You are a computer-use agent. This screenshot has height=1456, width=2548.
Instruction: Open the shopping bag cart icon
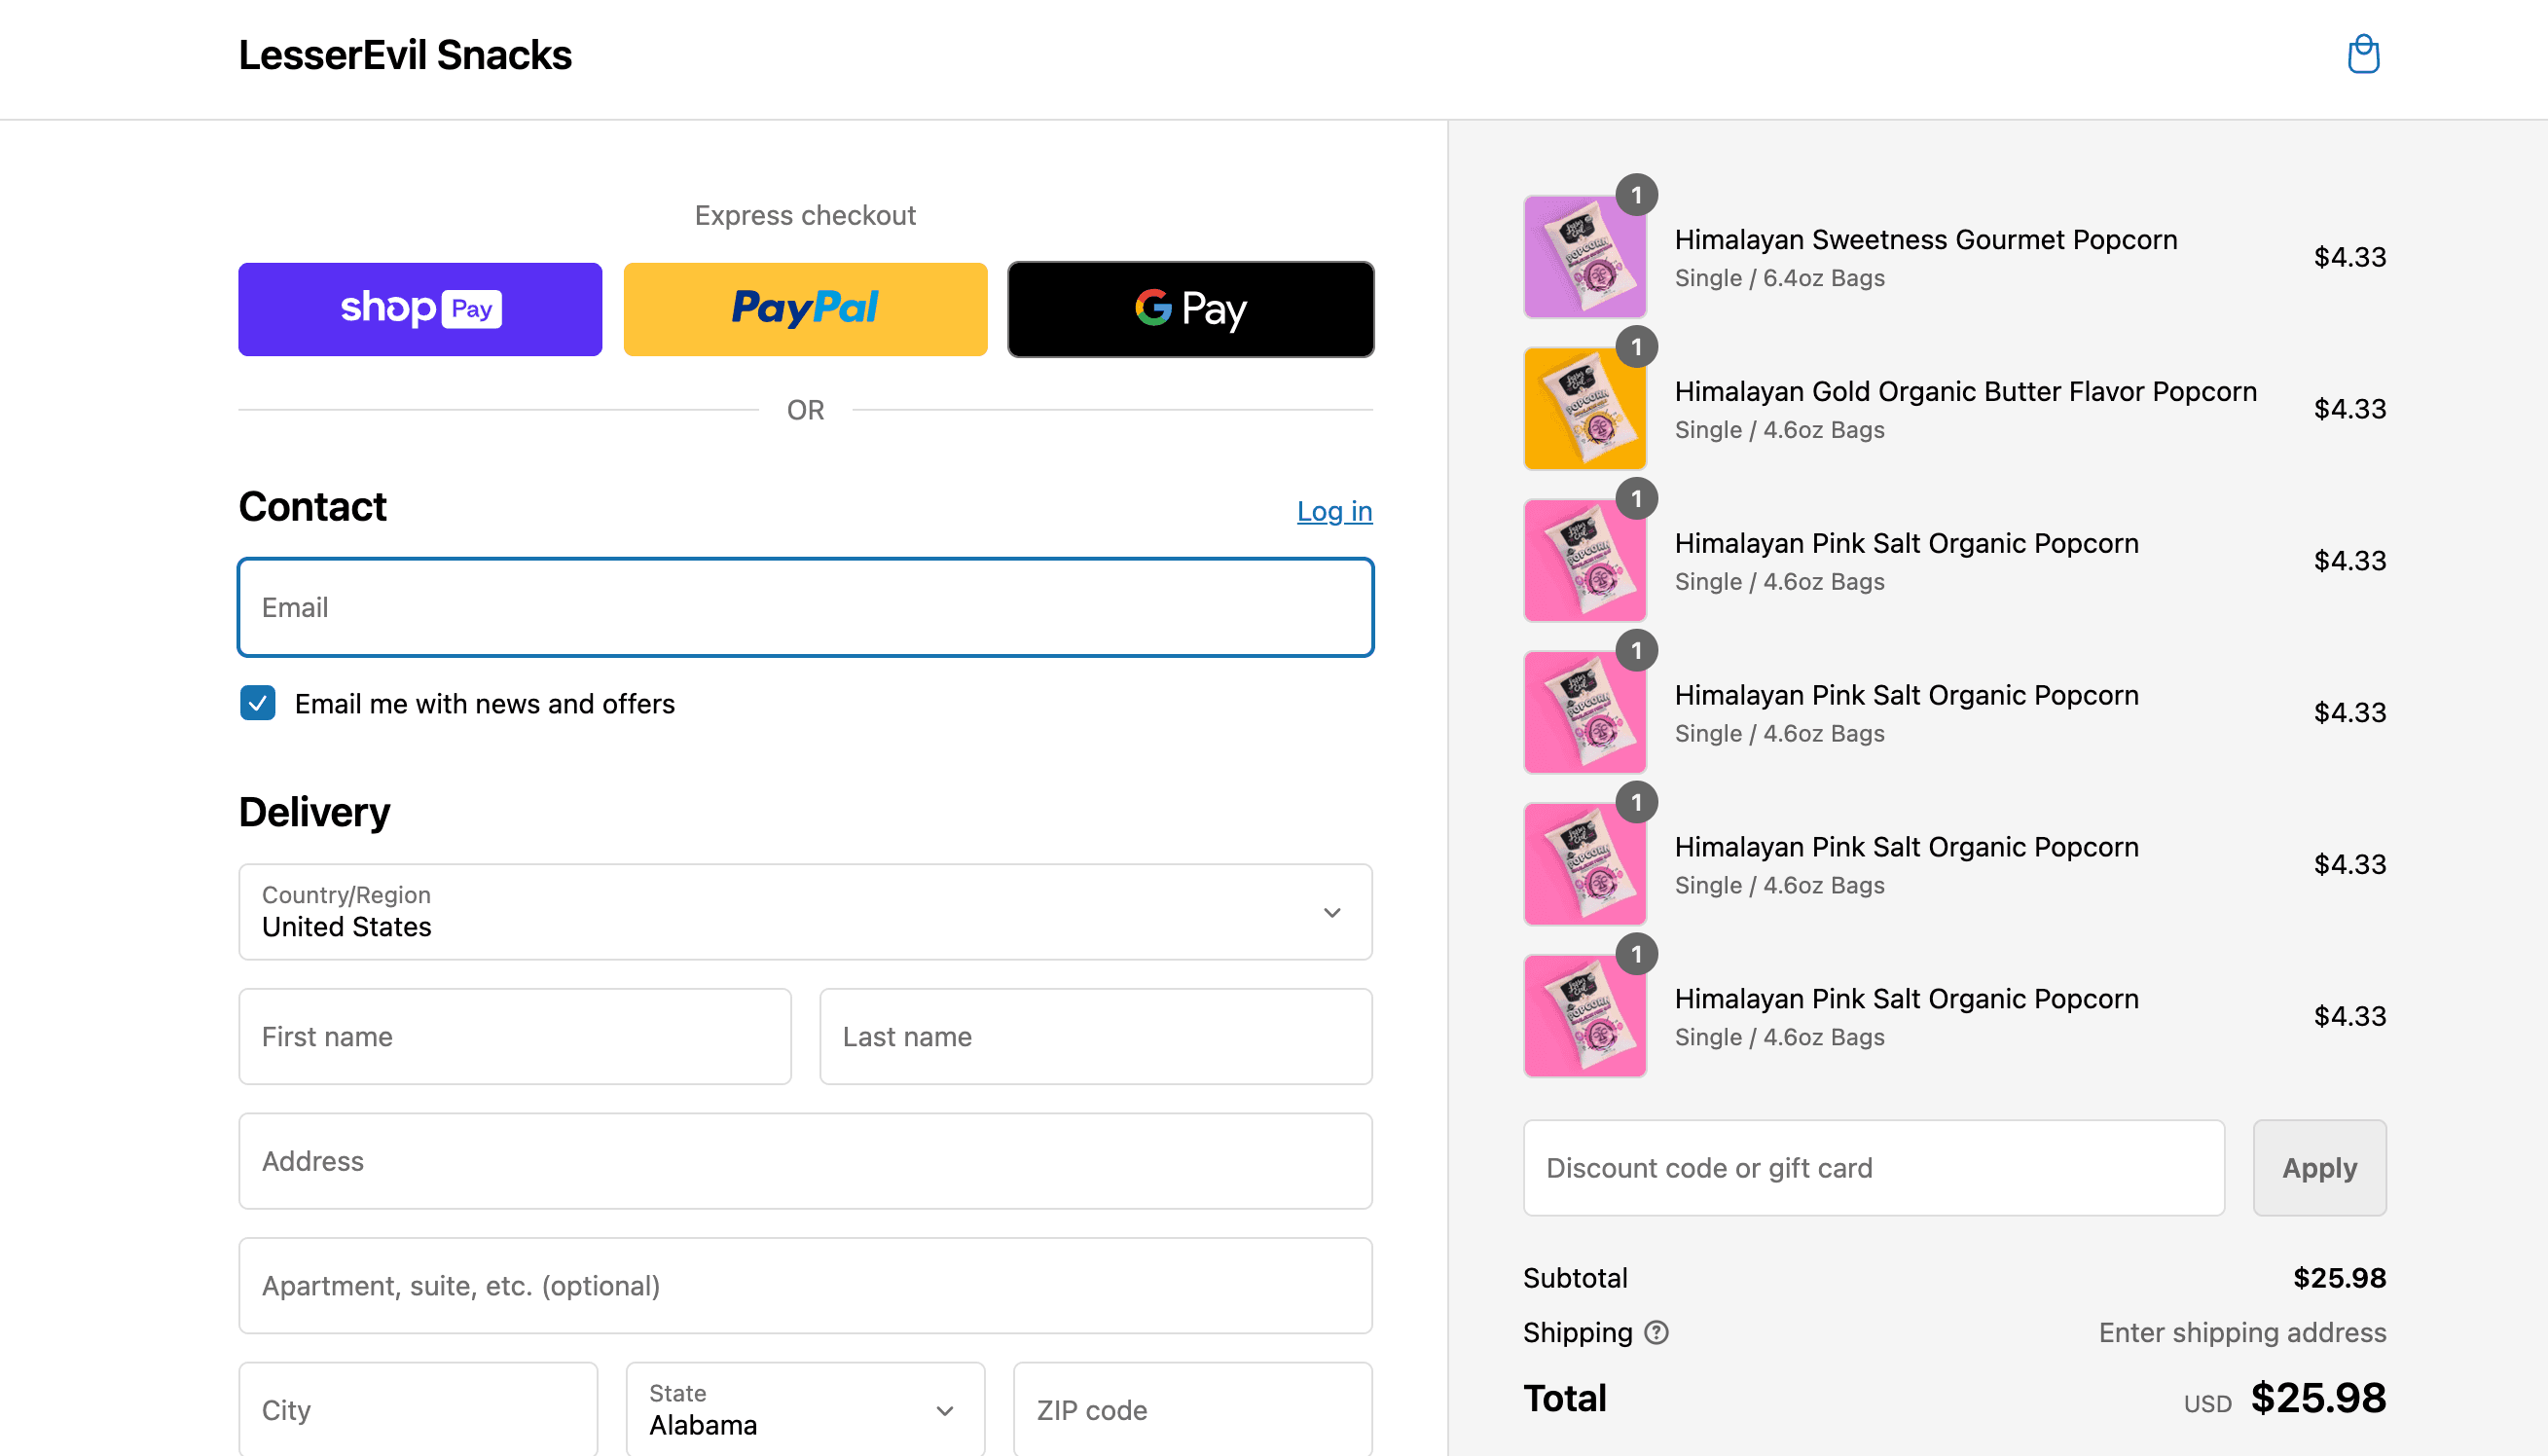tap(2363, 54)
